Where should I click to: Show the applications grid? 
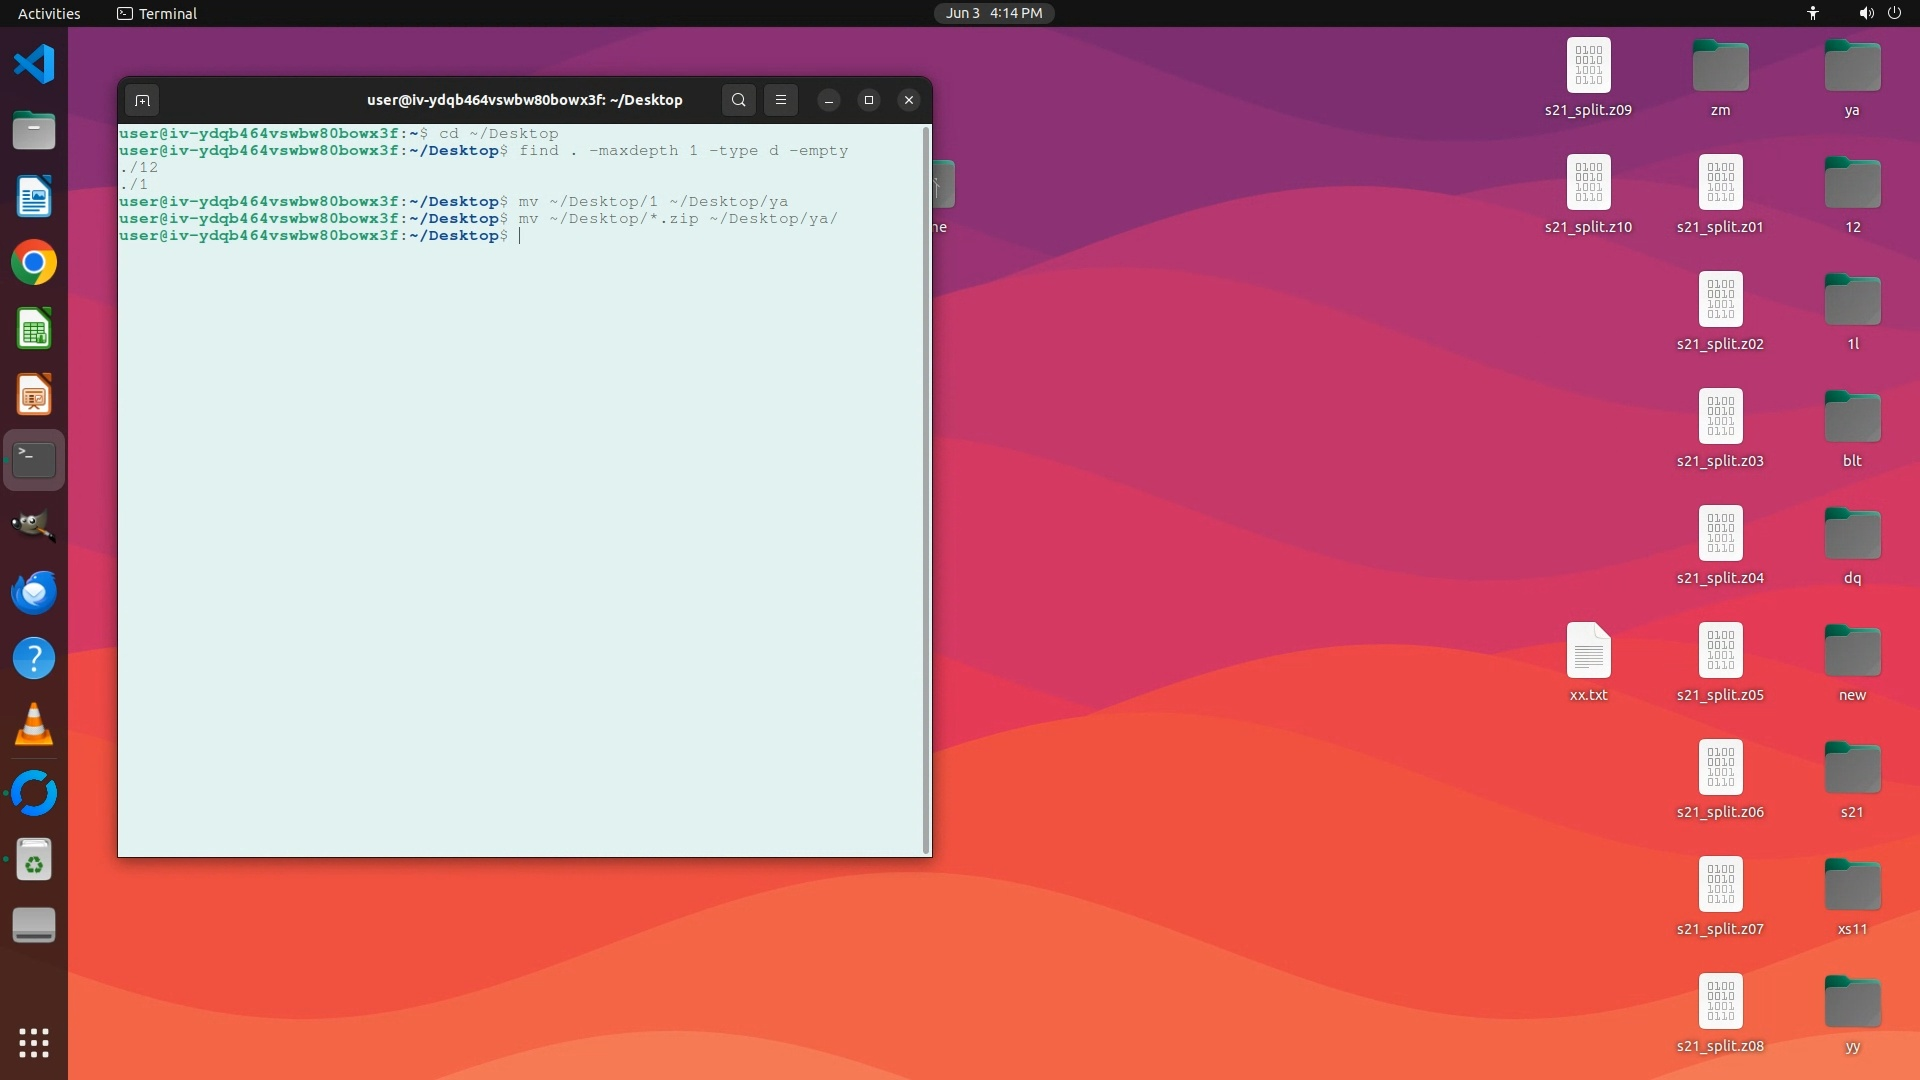34,1043
